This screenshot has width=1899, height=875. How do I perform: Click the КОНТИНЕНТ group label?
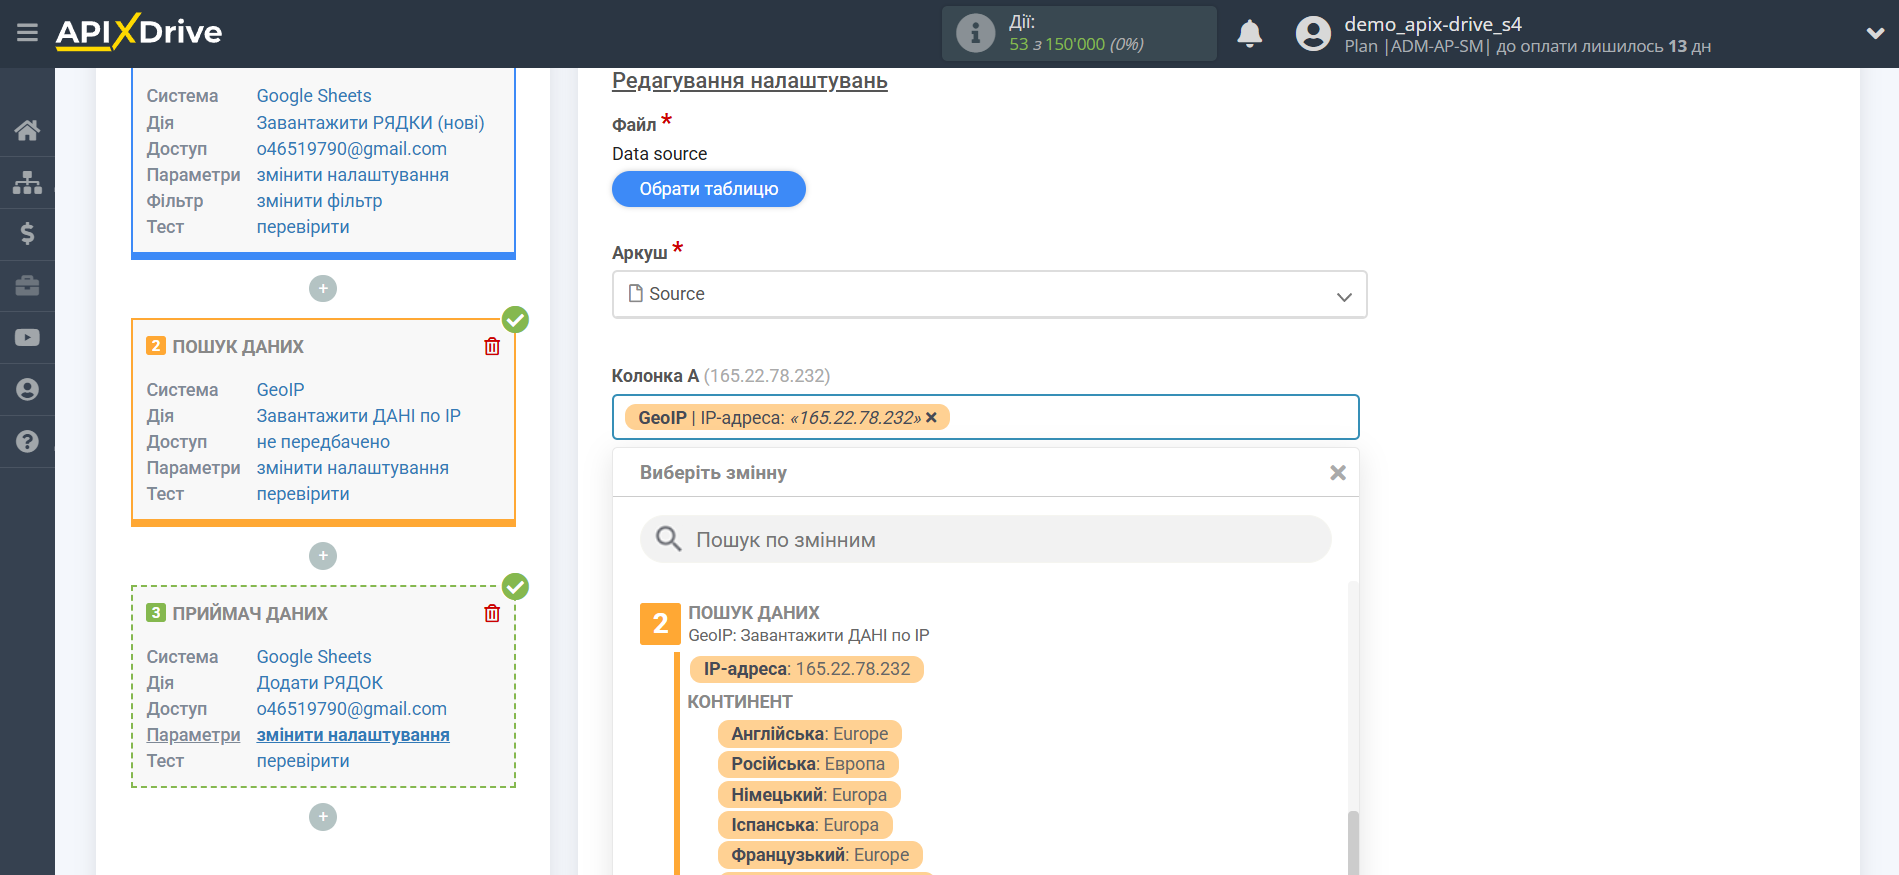tap(740, 702)
